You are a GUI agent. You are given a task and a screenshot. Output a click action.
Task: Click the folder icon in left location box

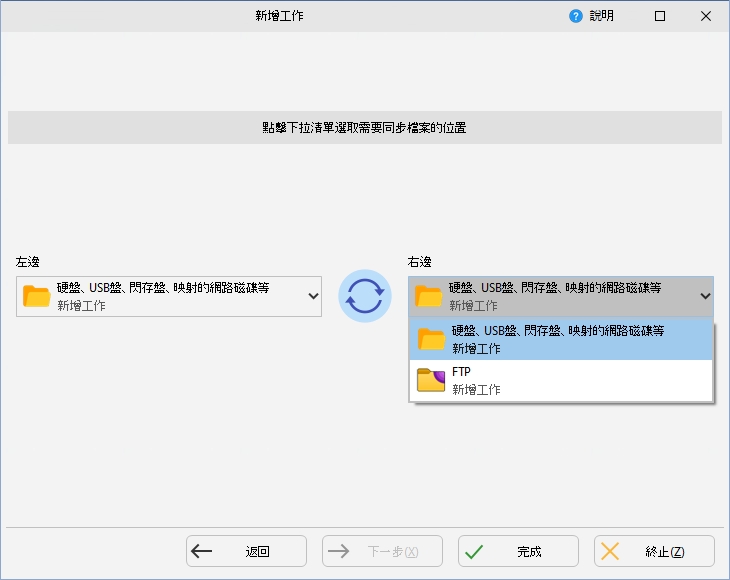[37, 296]
